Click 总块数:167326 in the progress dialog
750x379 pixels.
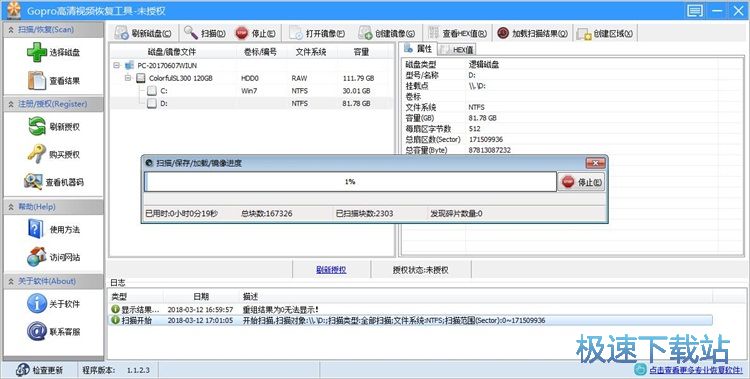tap(267, 213)
